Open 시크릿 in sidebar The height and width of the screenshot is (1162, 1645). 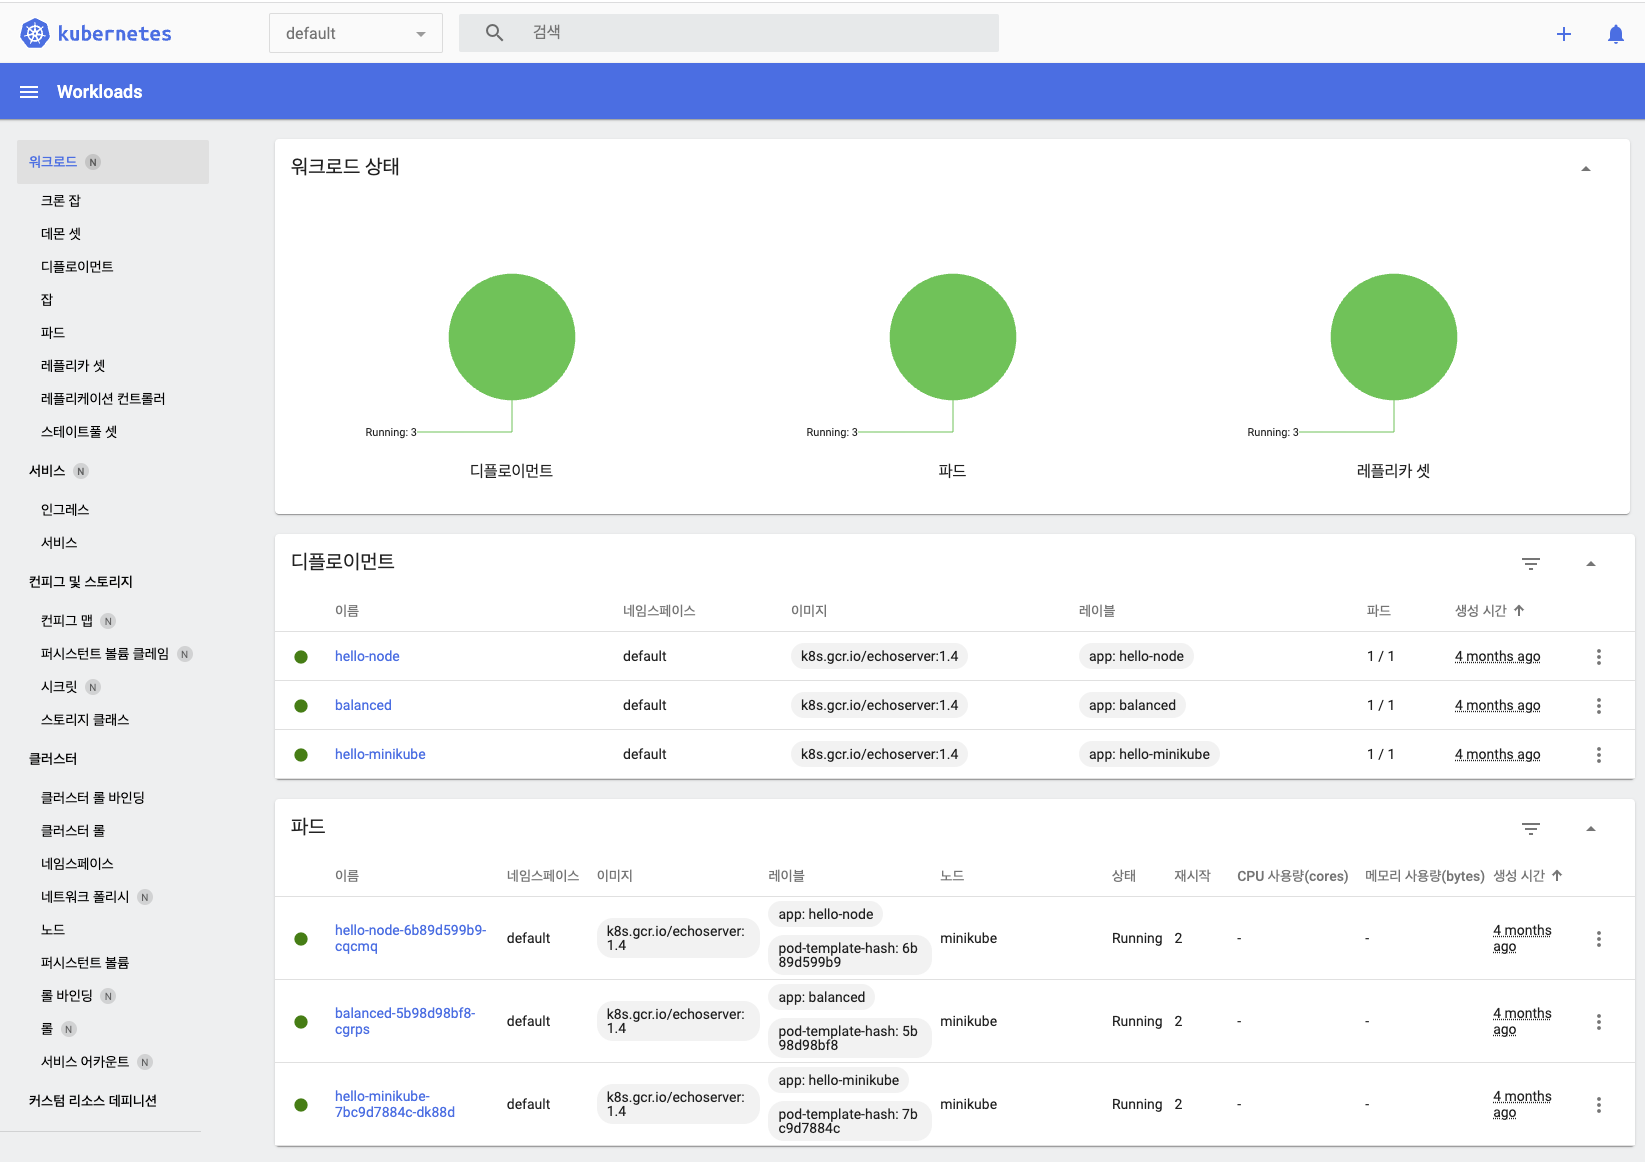[59, 687]
